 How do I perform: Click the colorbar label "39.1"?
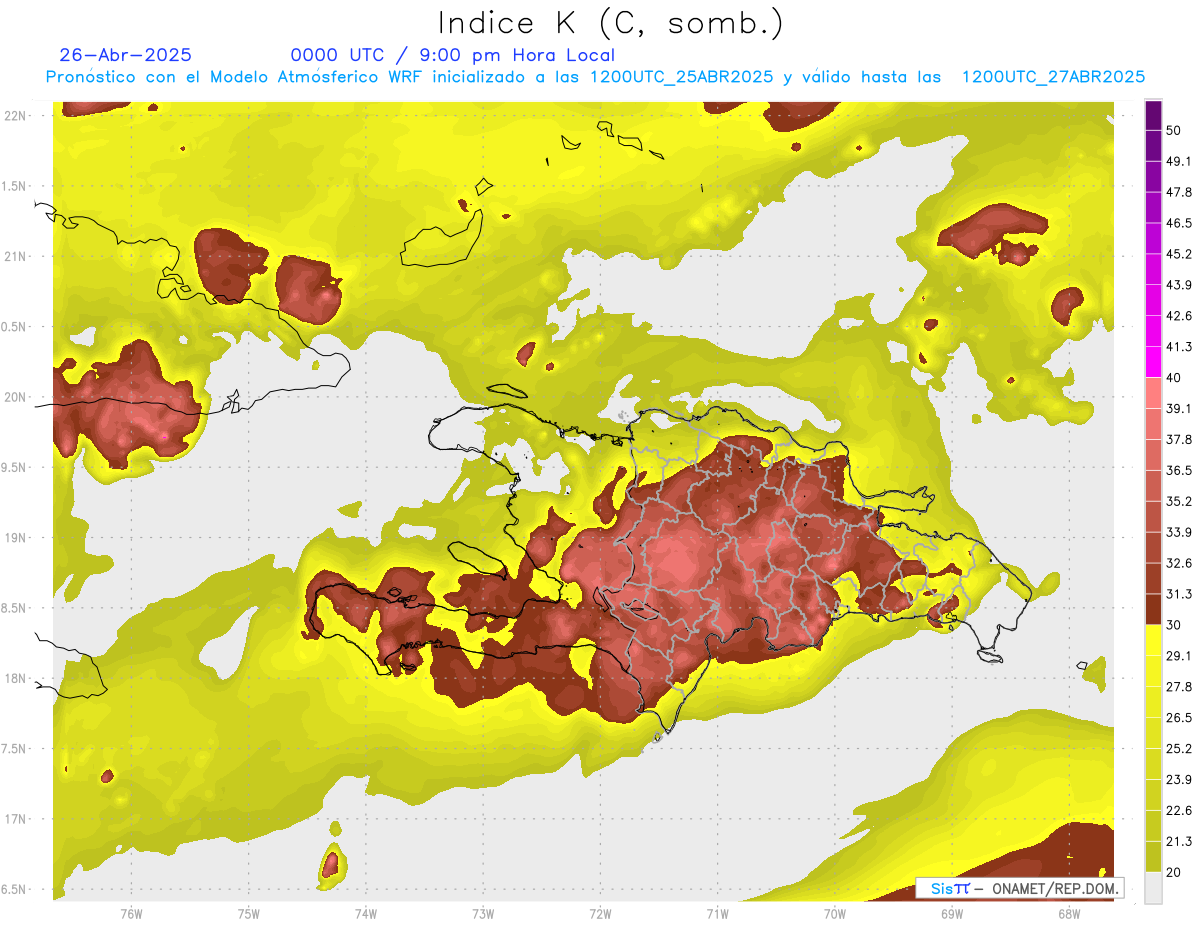click(1179, 408)
